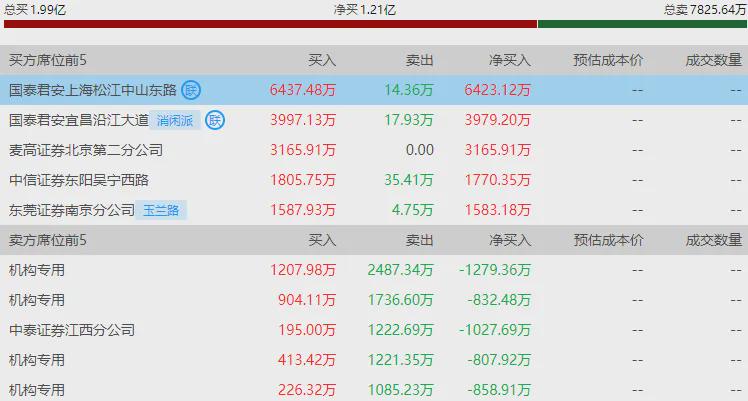Select 机构专用 row with 226.32万 buy
This screenshot has height=401, width=748.
374,389
